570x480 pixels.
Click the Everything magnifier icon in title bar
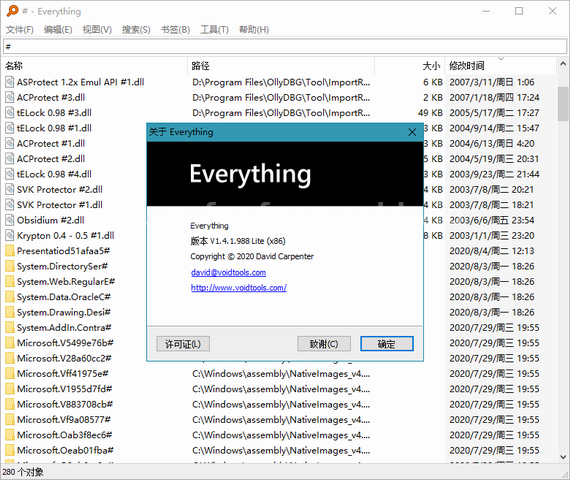pos(12,11)
